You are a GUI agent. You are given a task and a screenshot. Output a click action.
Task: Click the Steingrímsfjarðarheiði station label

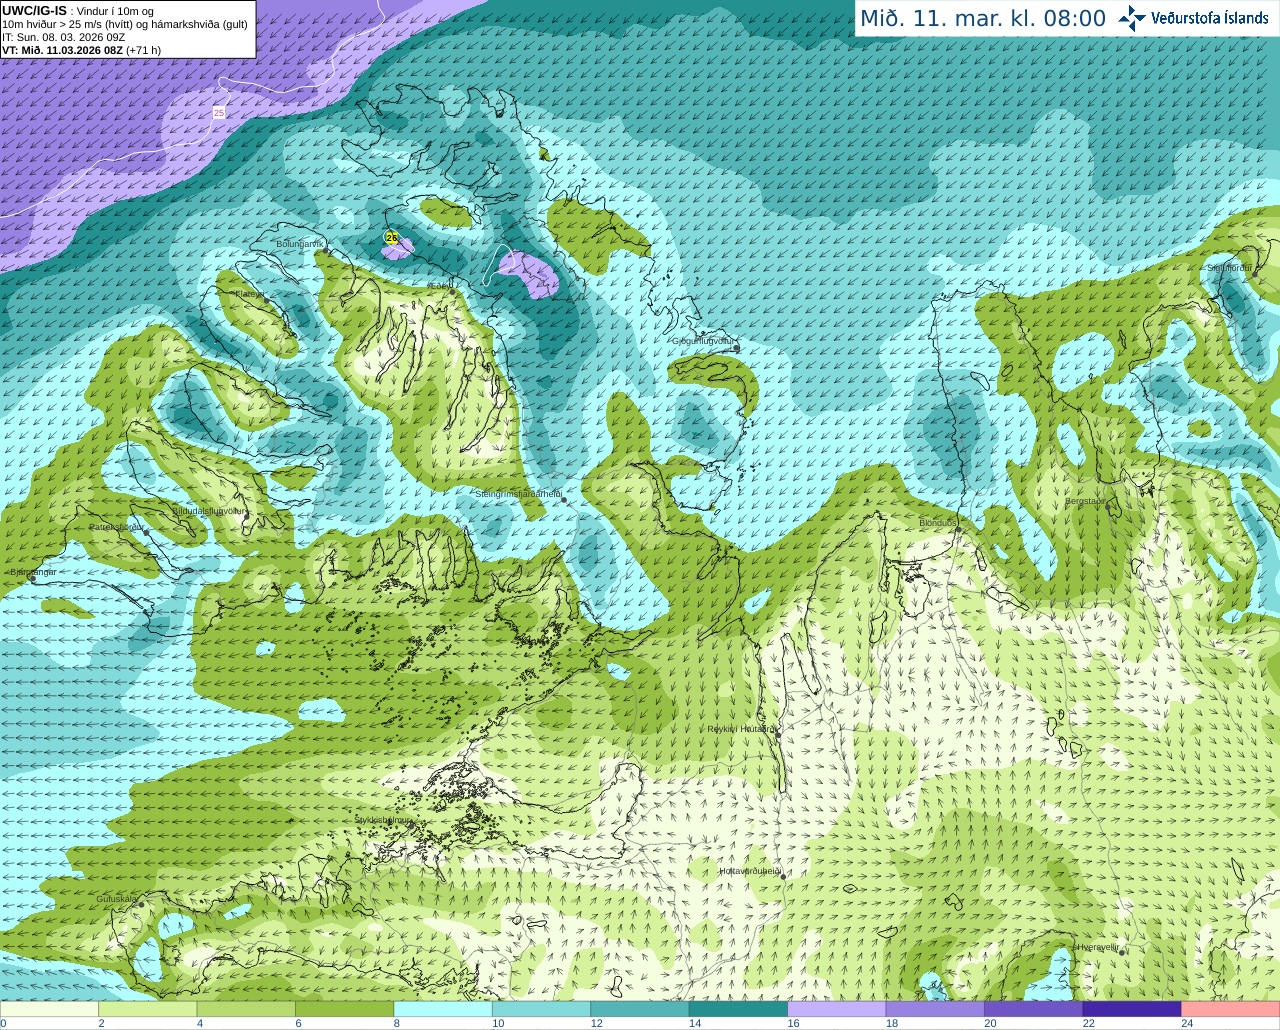[518, 494]
